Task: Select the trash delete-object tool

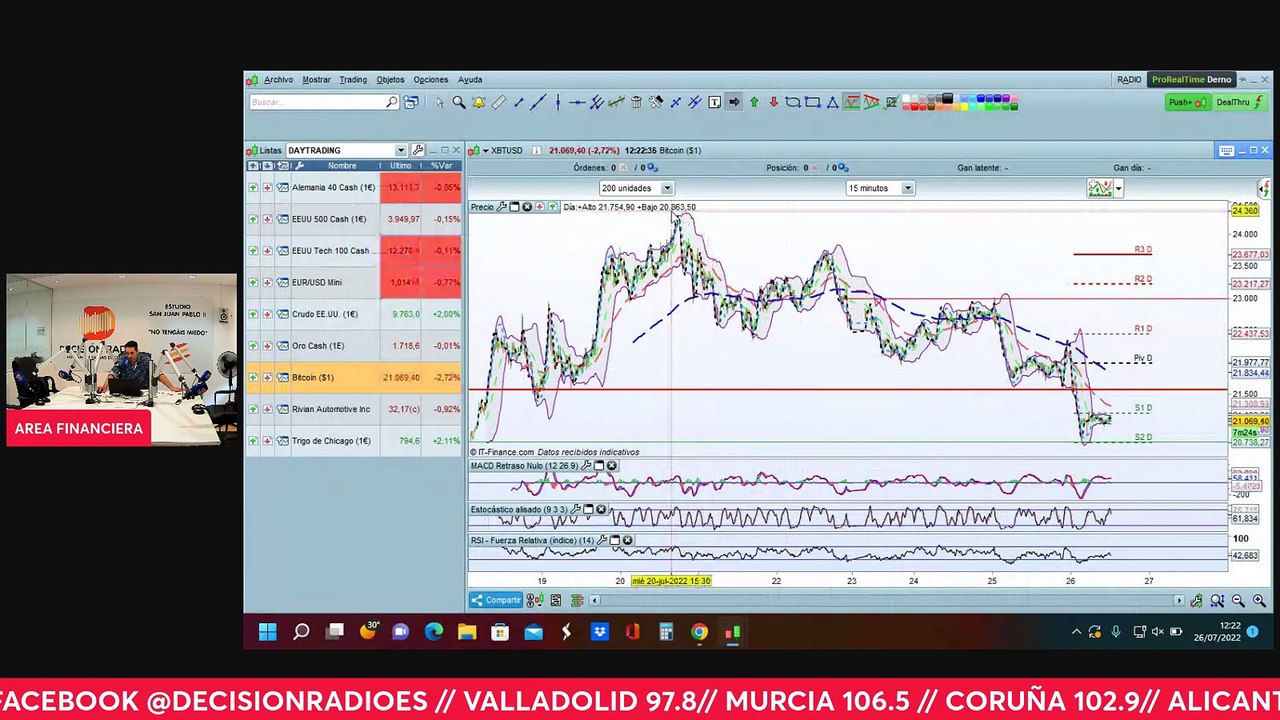Action: point(636,102)
